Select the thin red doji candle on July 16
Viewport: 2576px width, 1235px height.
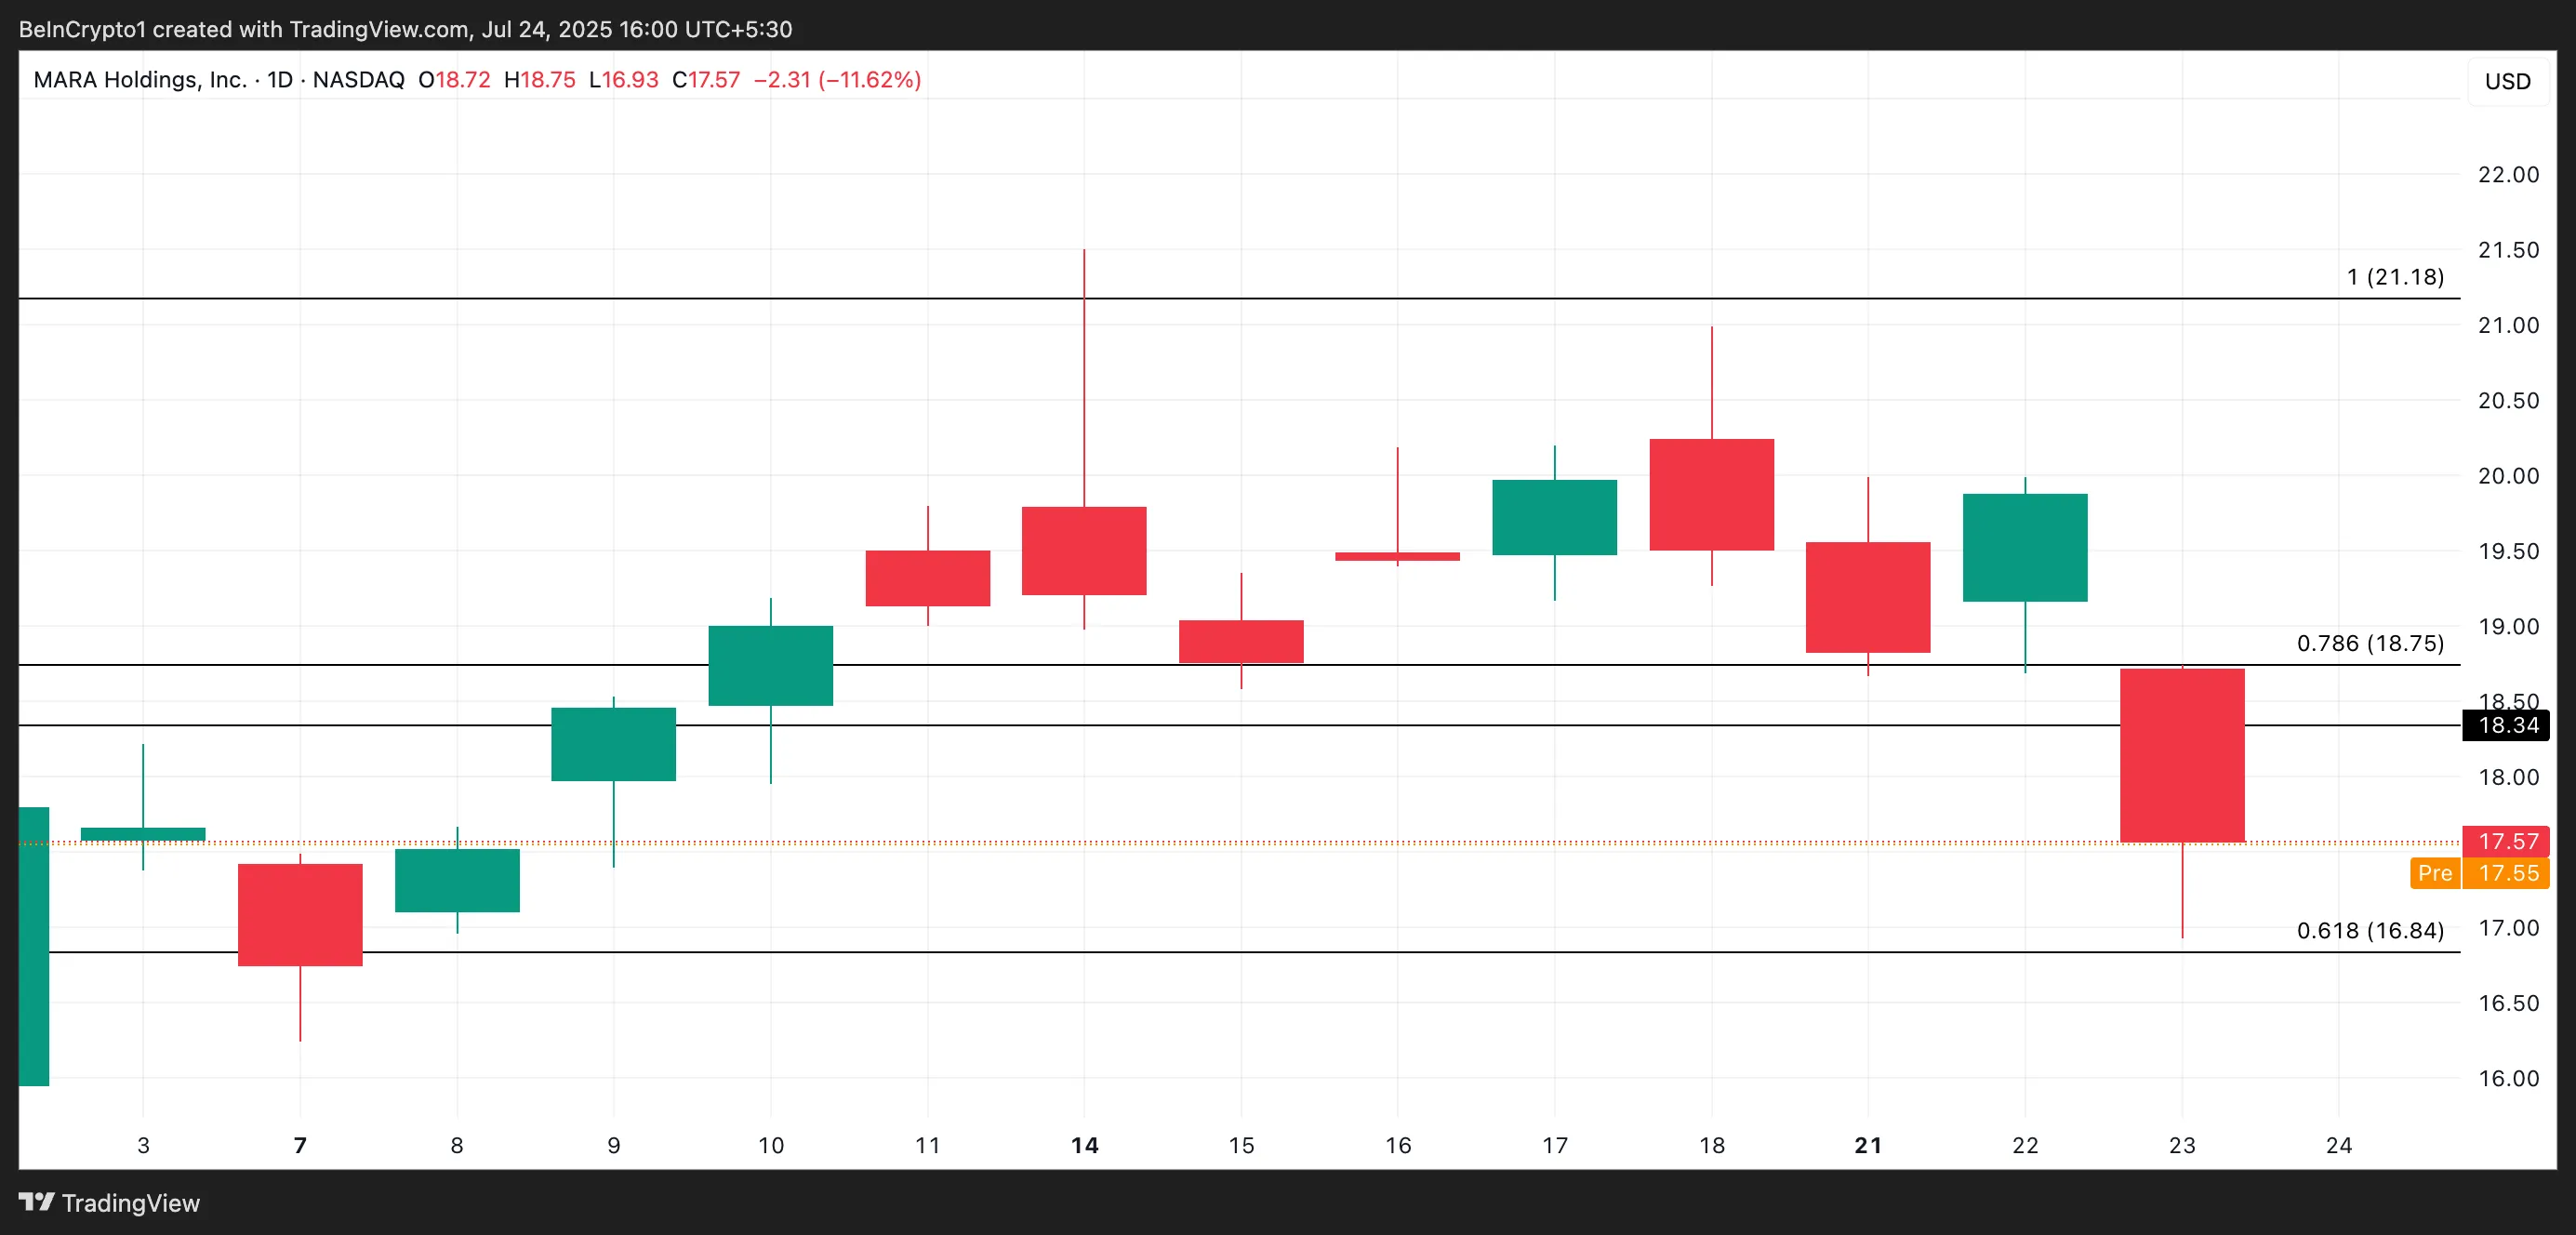tap(1398, 556)
